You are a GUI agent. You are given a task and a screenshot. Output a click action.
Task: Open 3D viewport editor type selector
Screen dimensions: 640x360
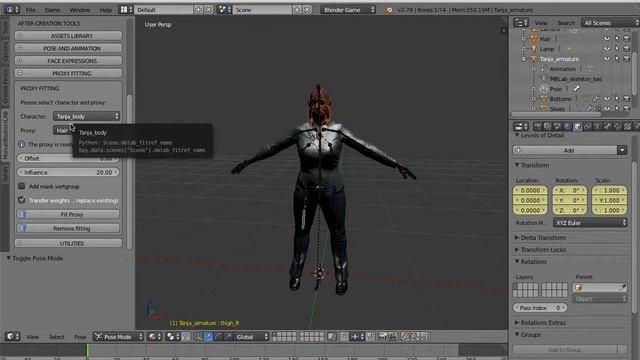pos(12,336)
